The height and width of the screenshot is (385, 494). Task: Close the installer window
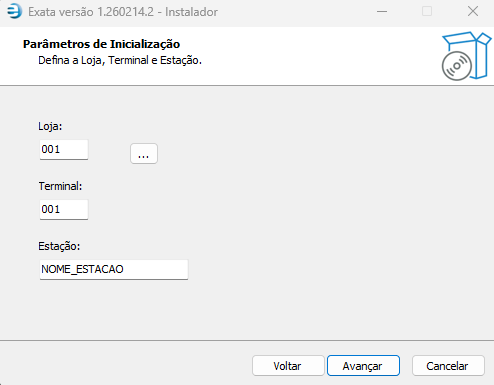coord(473,12)
